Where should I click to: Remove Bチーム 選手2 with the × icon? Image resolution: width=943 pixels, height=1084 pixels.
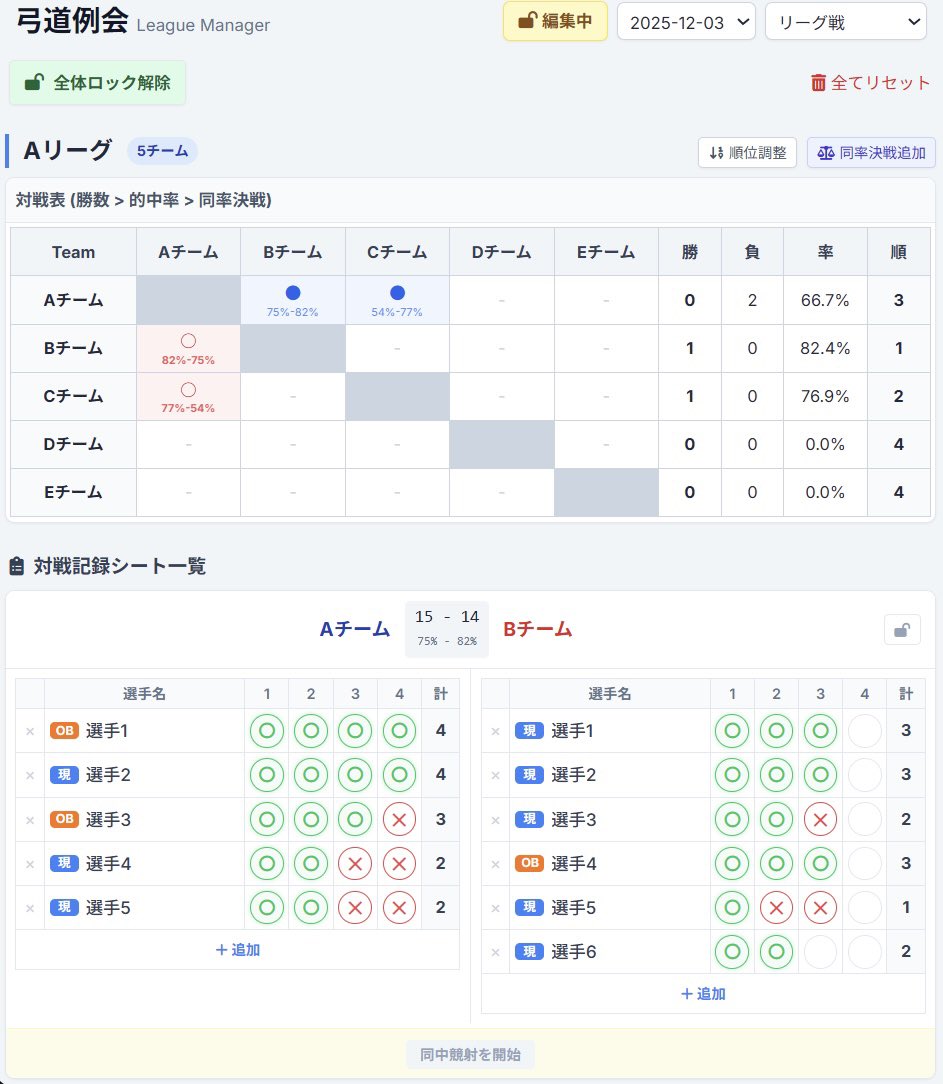click(495, 776)
